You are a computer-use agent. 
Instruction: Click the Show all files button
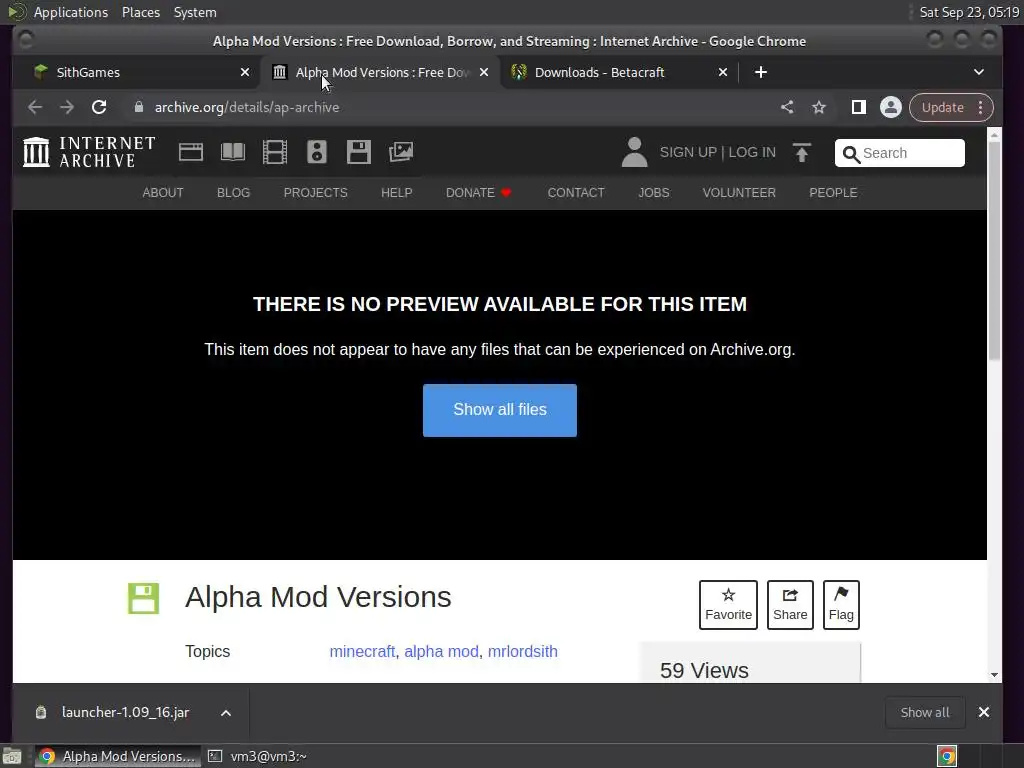500,410
